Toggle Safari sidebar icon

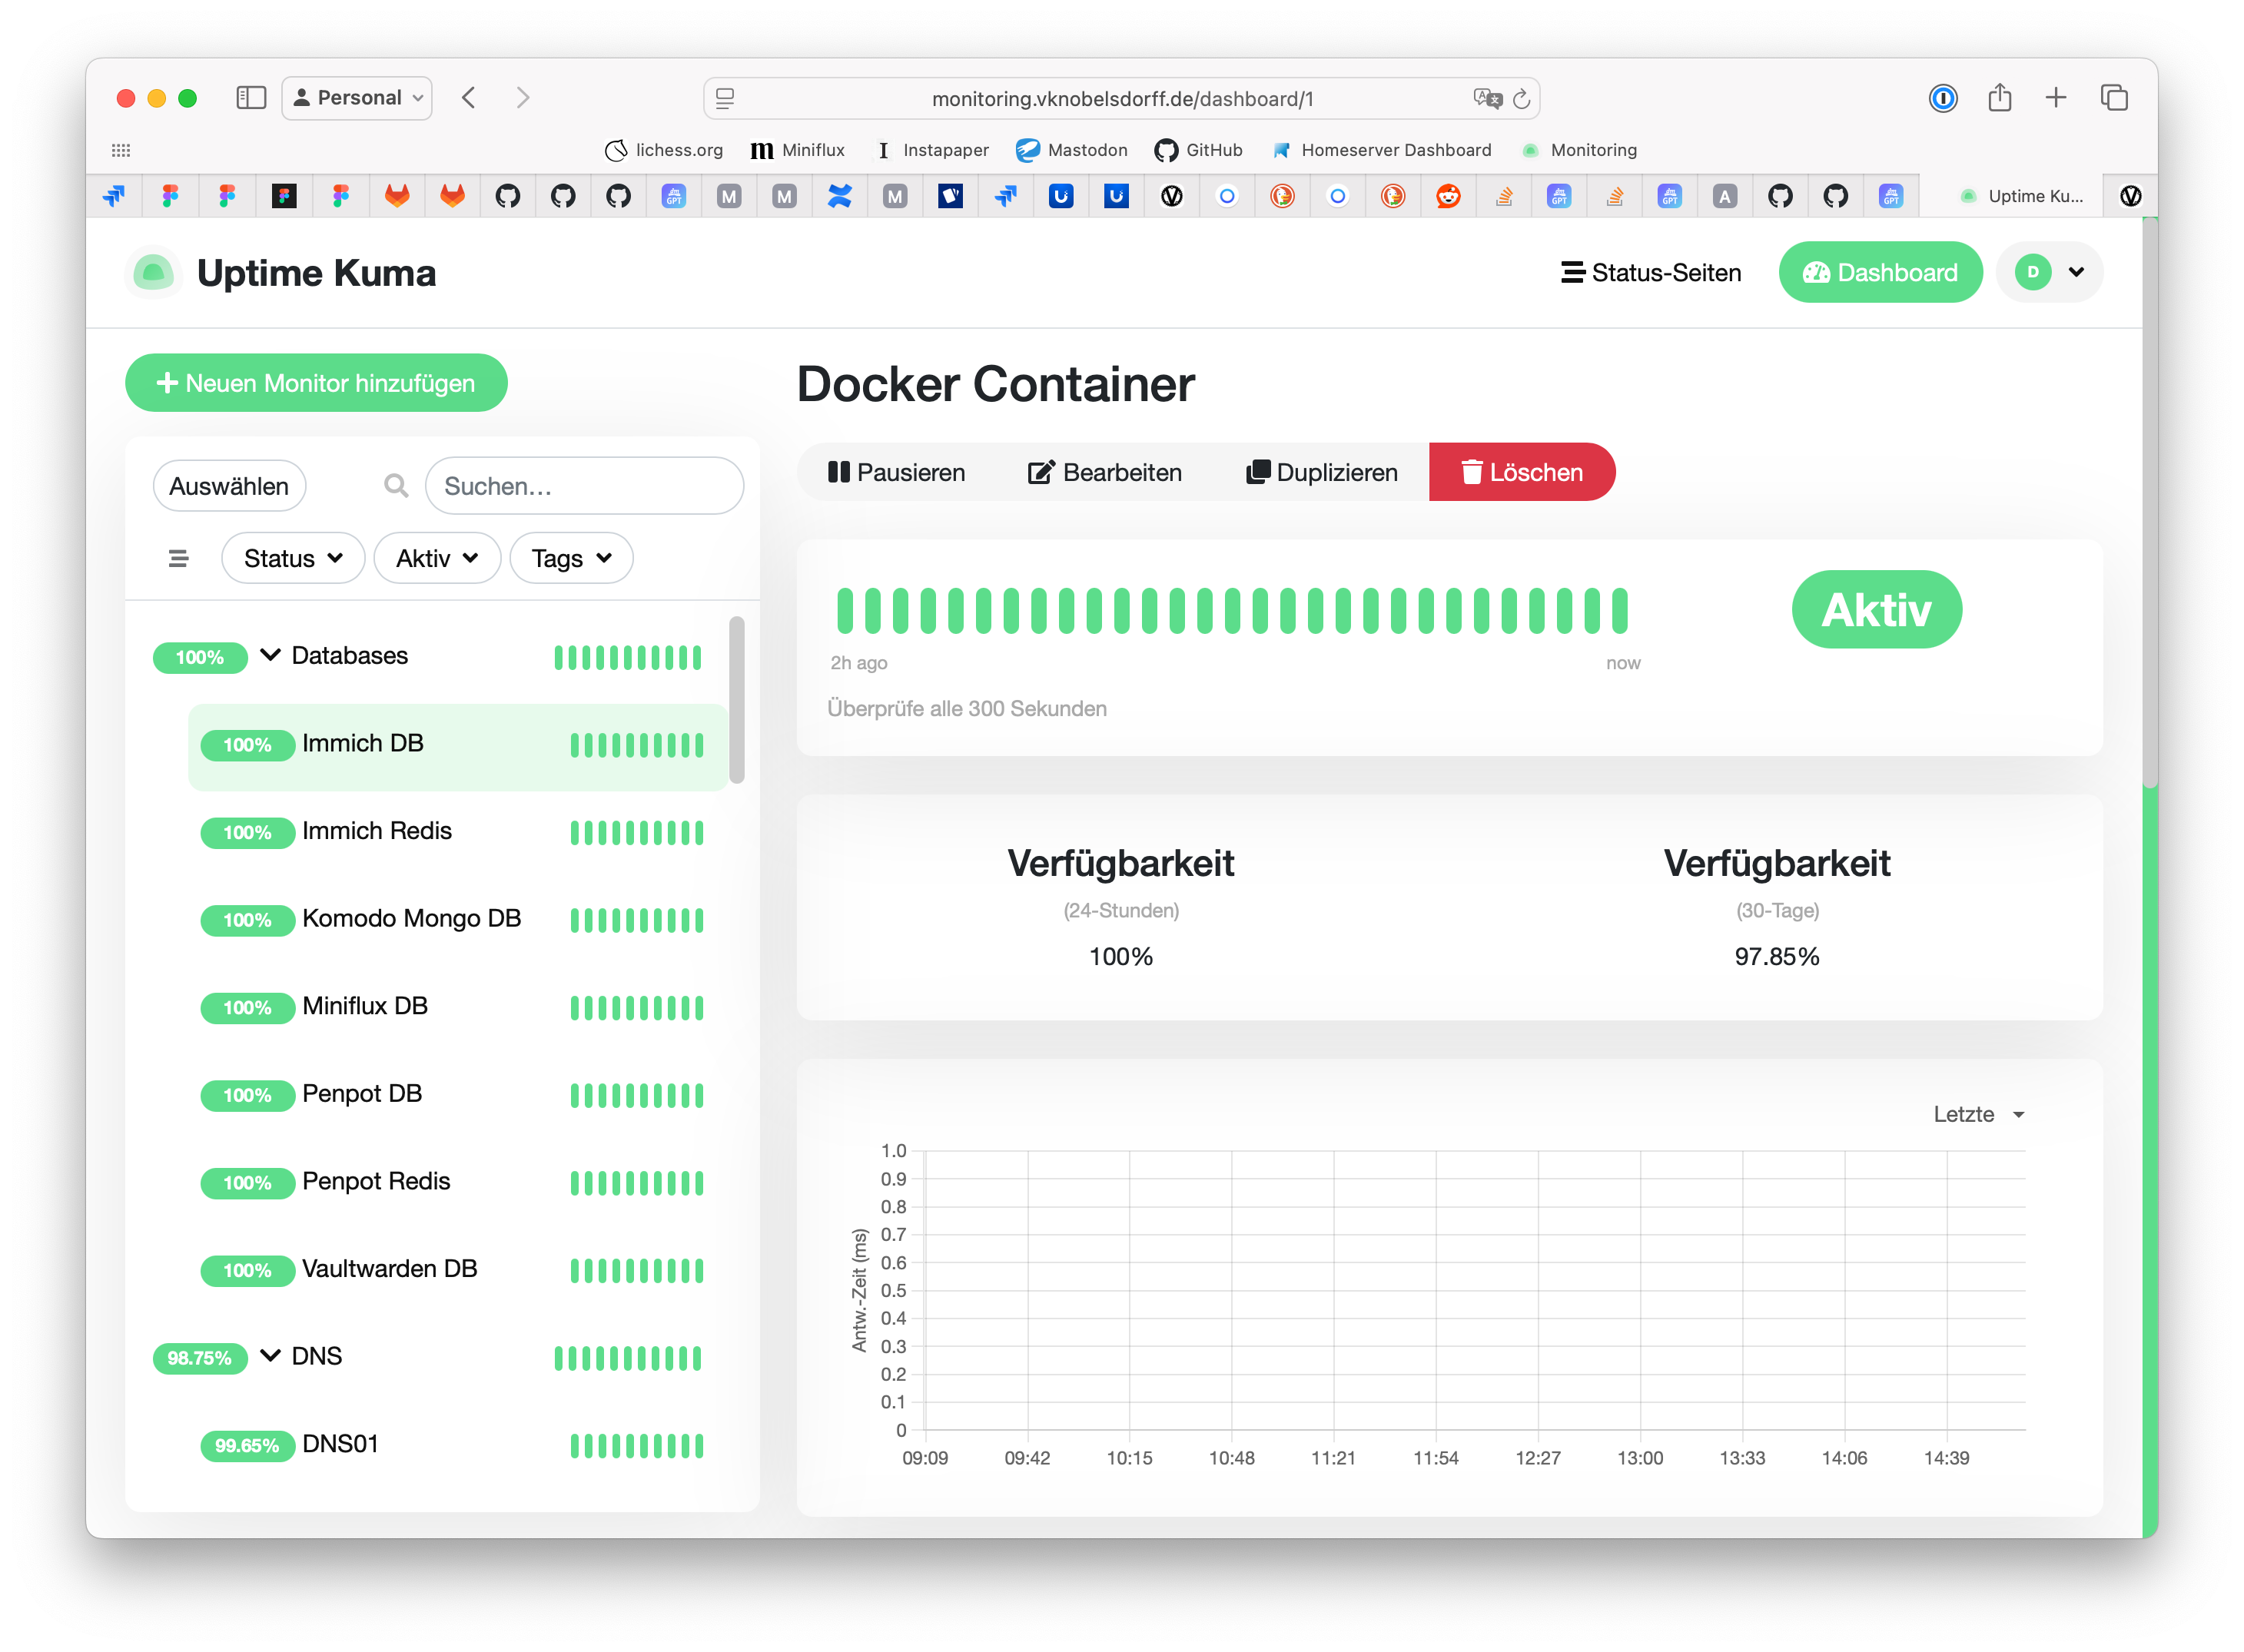(x=250, y=98)
